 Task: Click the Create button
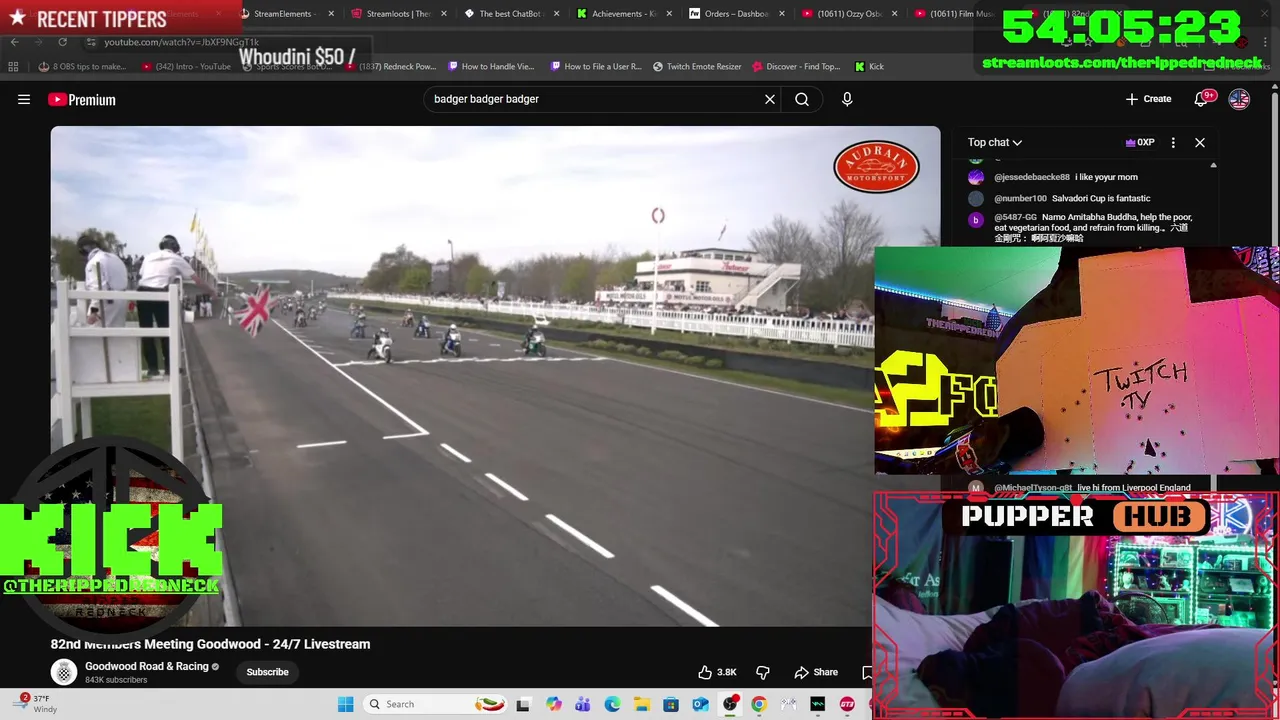(1148, 99)
